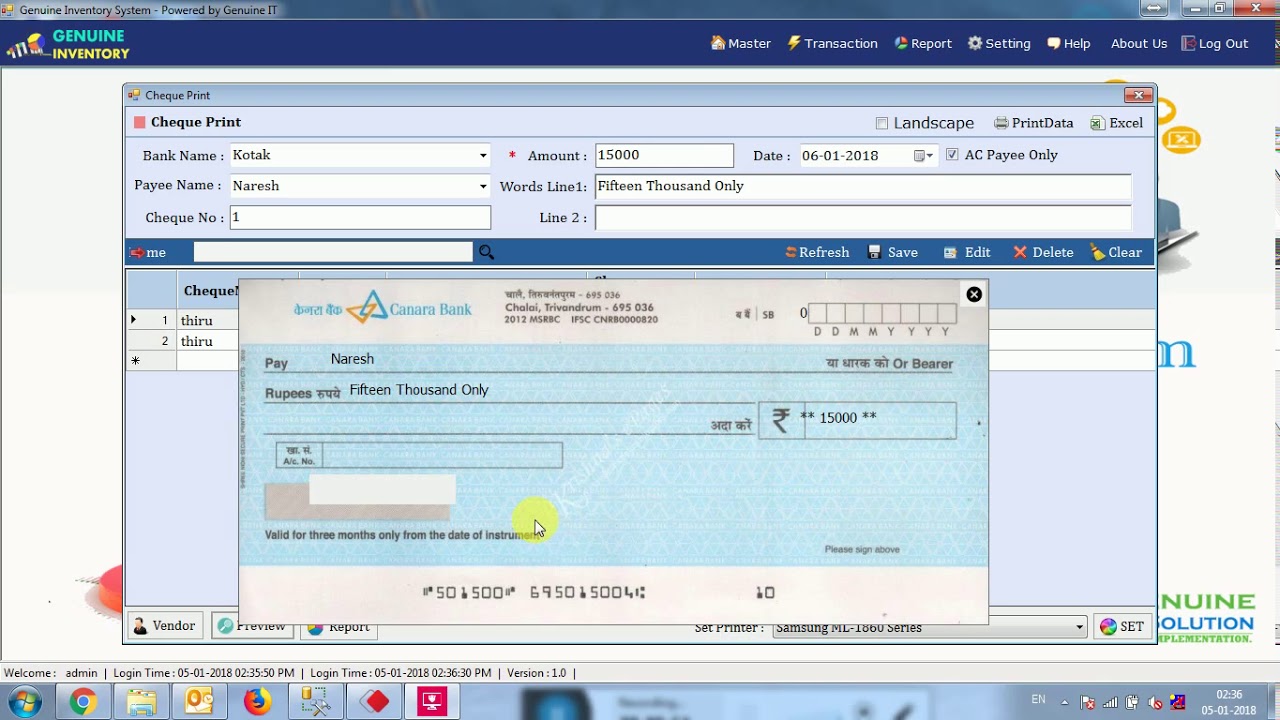Show hidden system tray icons
The image size is (1280, 720).
point(1064,703)
